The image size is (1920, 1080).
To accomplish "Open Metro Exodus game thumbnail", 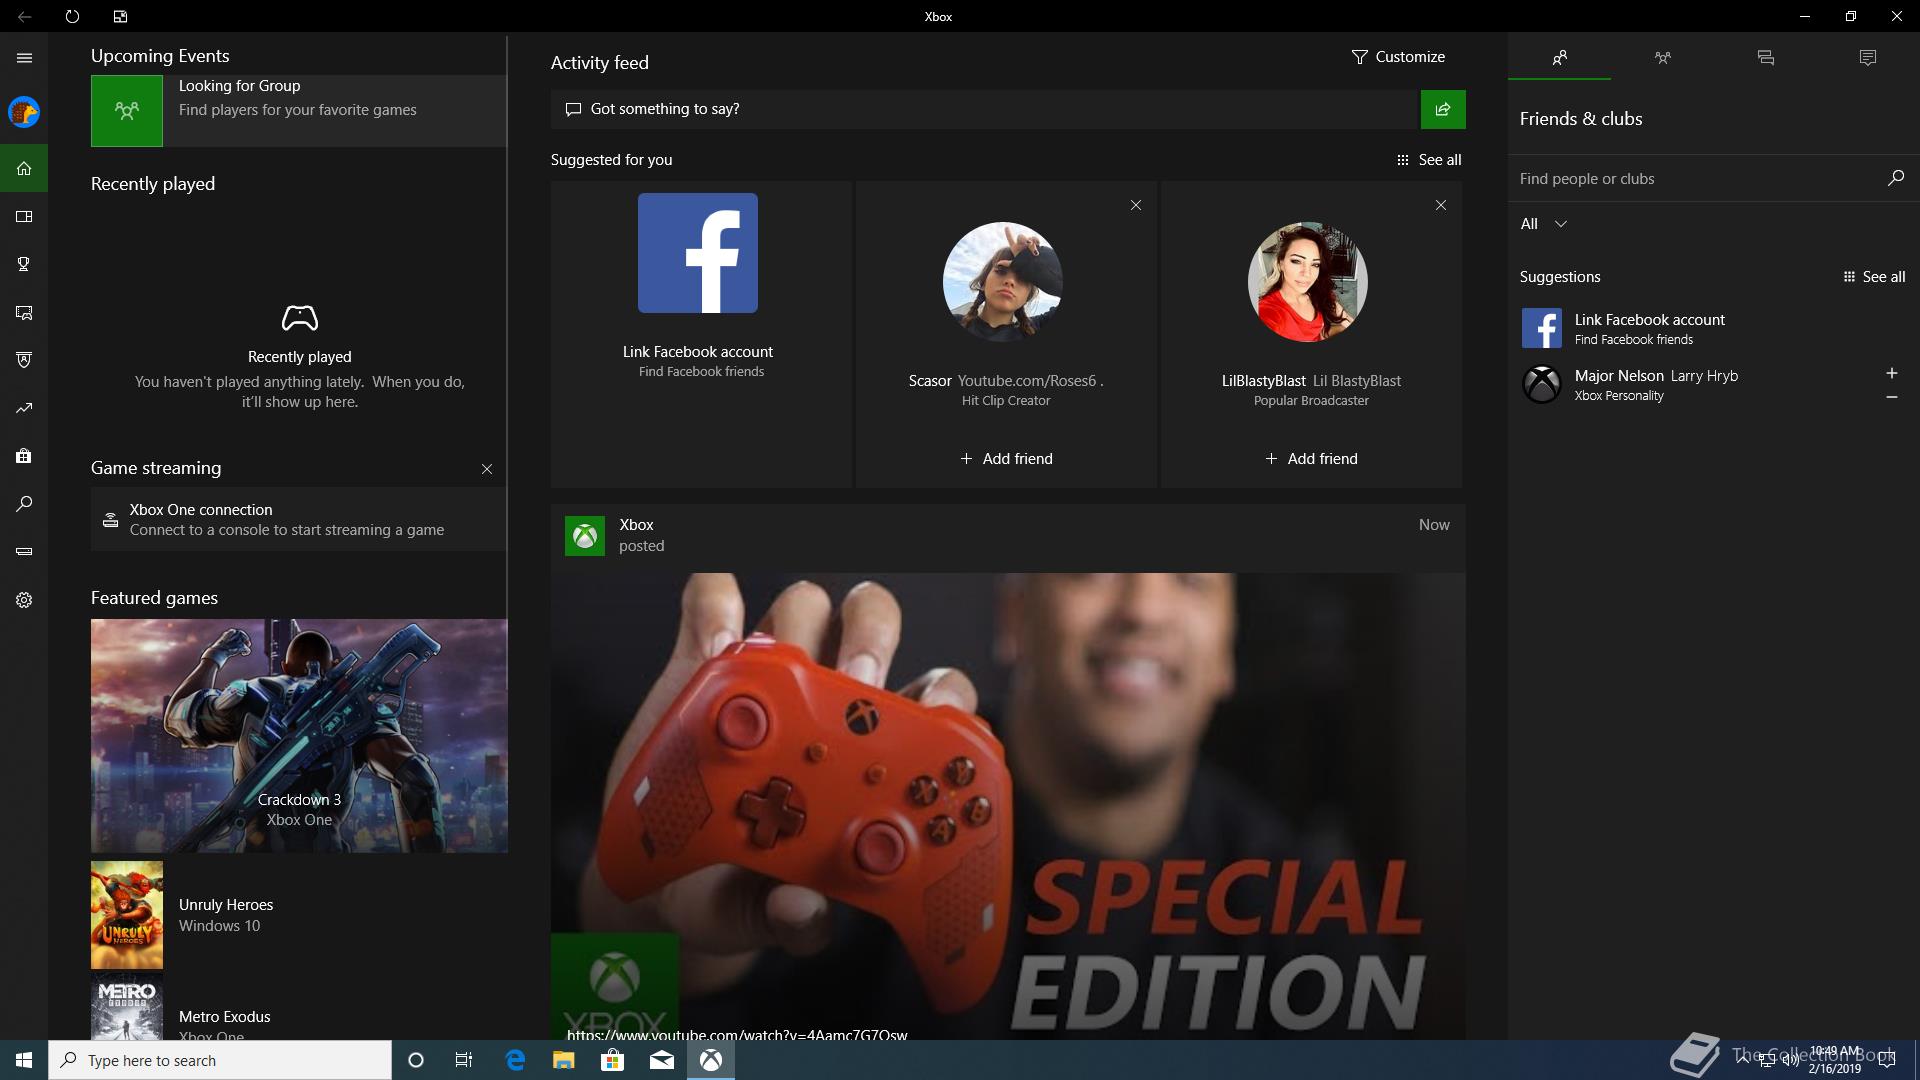I will tap(127, 1008).
